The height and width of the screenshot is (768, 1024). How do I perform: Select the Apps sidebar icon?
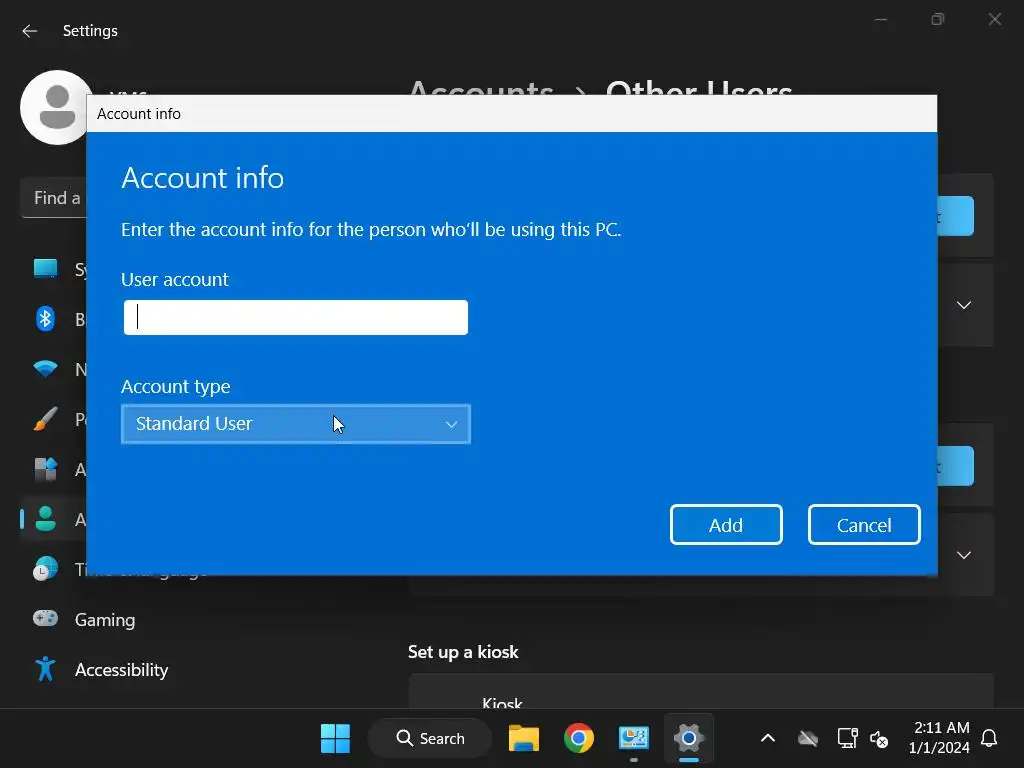click(45, 469)
